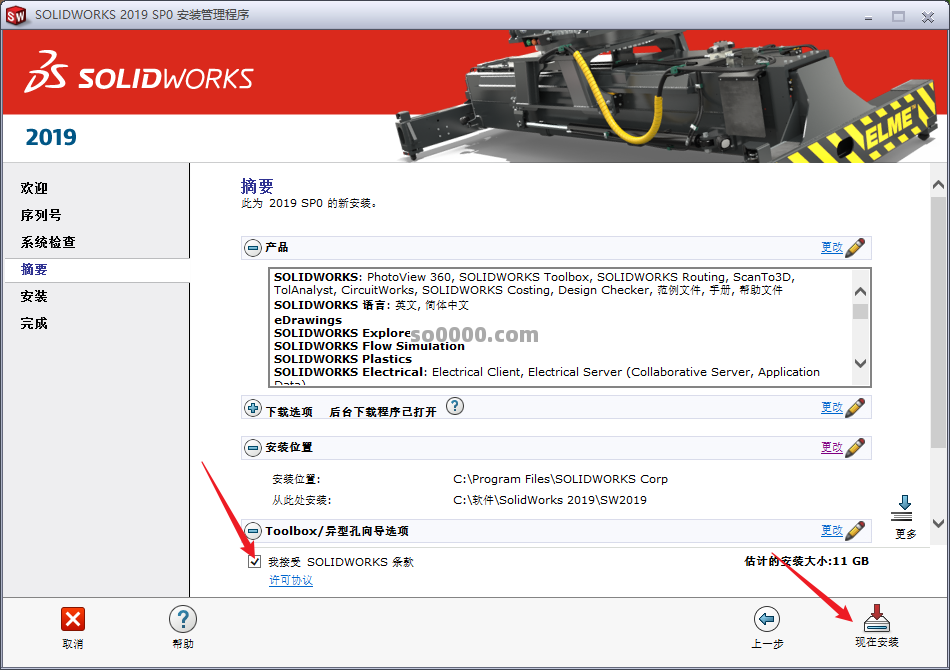Select the 系统检查 step in sidebar
Screen dimensions: 950x670
[48, 242]
